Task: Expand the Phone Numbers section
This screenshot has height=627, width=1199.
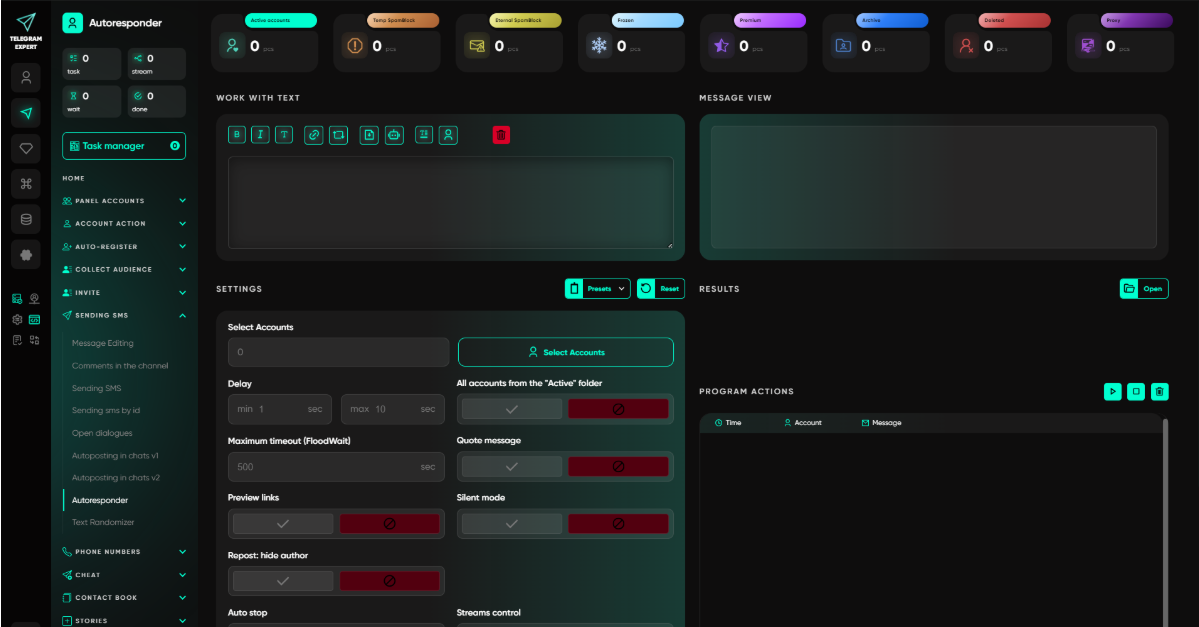Action: click(124, 552)
